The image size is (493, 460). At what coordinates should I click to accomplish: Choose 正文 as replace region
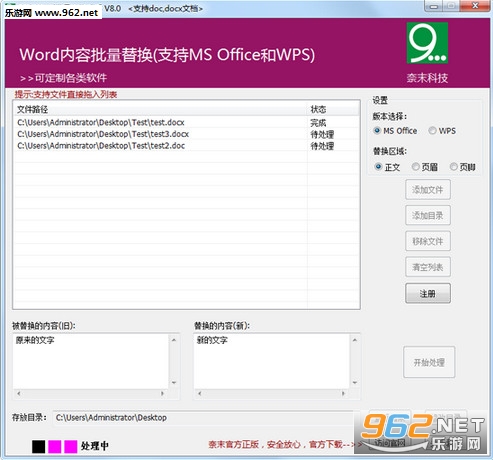pos(387,167)
